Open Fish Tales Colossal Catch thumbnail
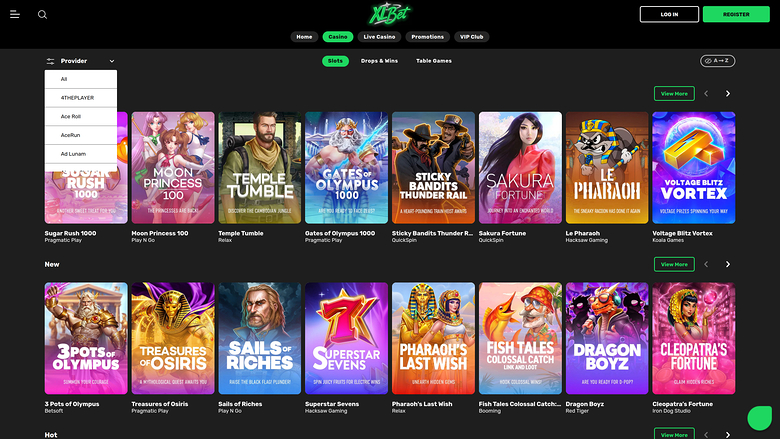780x439 pixels. [520, 339]
